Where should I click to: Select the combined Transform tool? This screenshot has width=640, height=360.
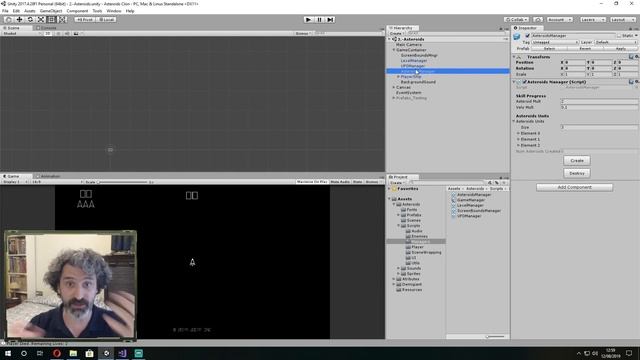click(62, 20)
